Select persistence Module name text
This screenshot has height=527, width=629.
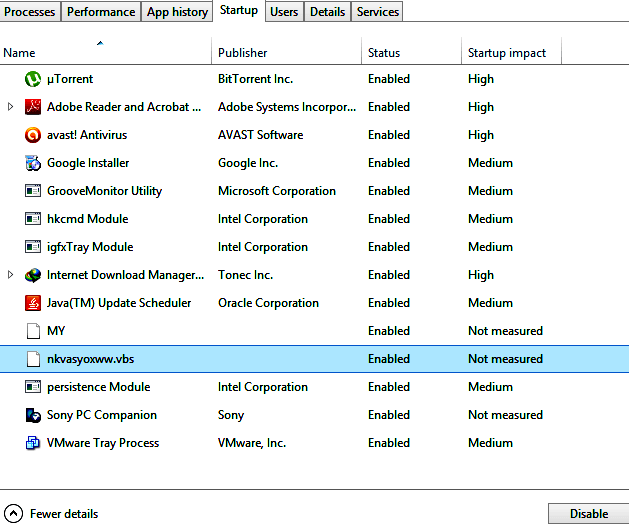[98, 387]
